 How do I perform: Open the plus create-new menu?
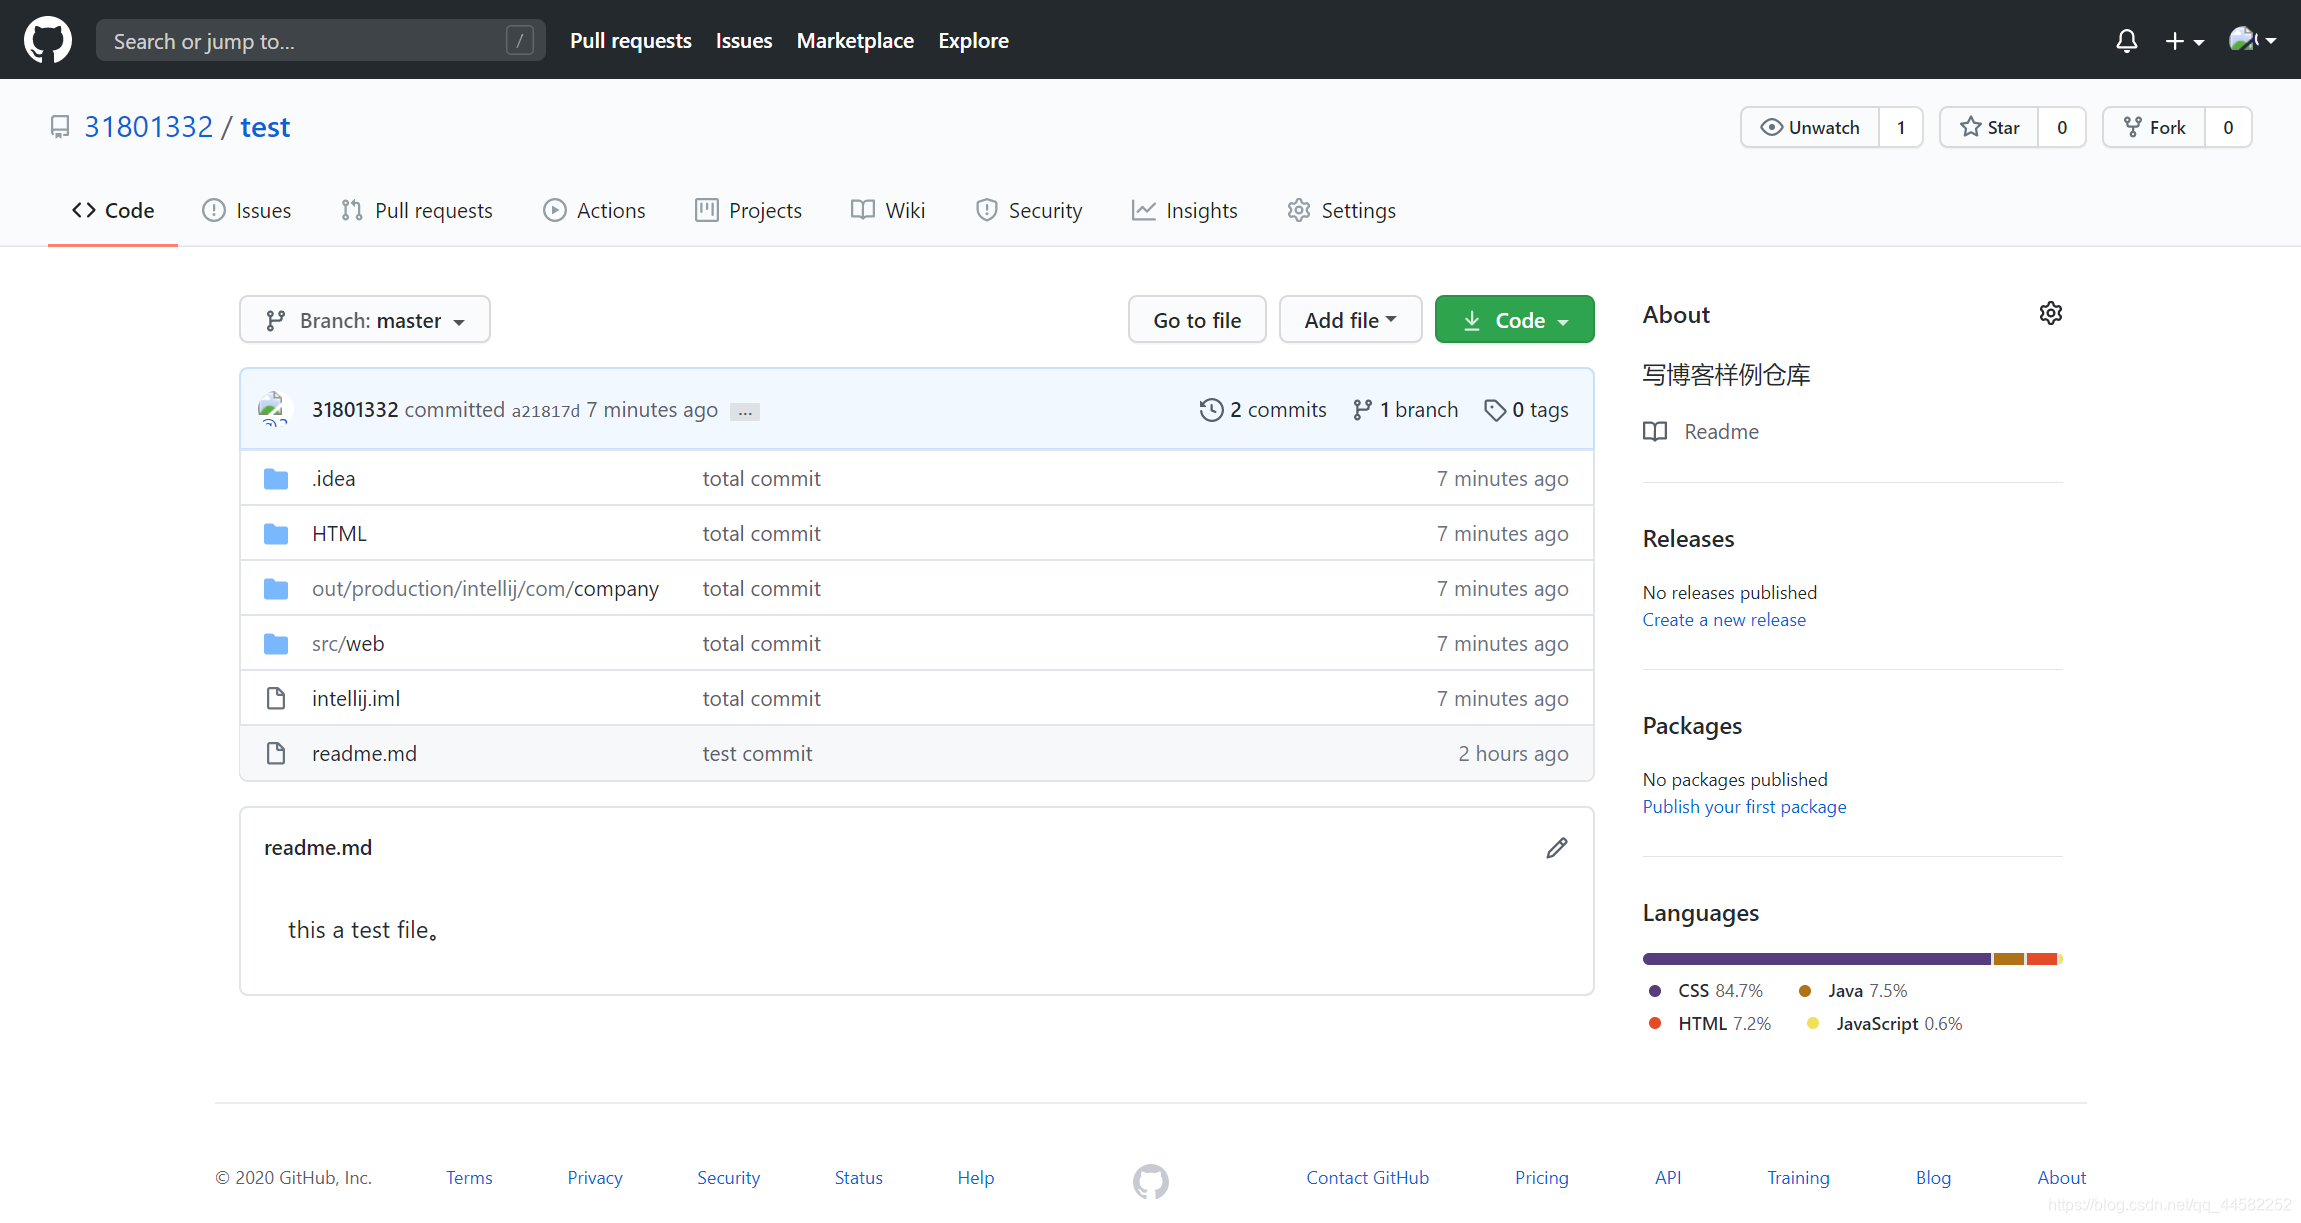[x=2184, y=41]
